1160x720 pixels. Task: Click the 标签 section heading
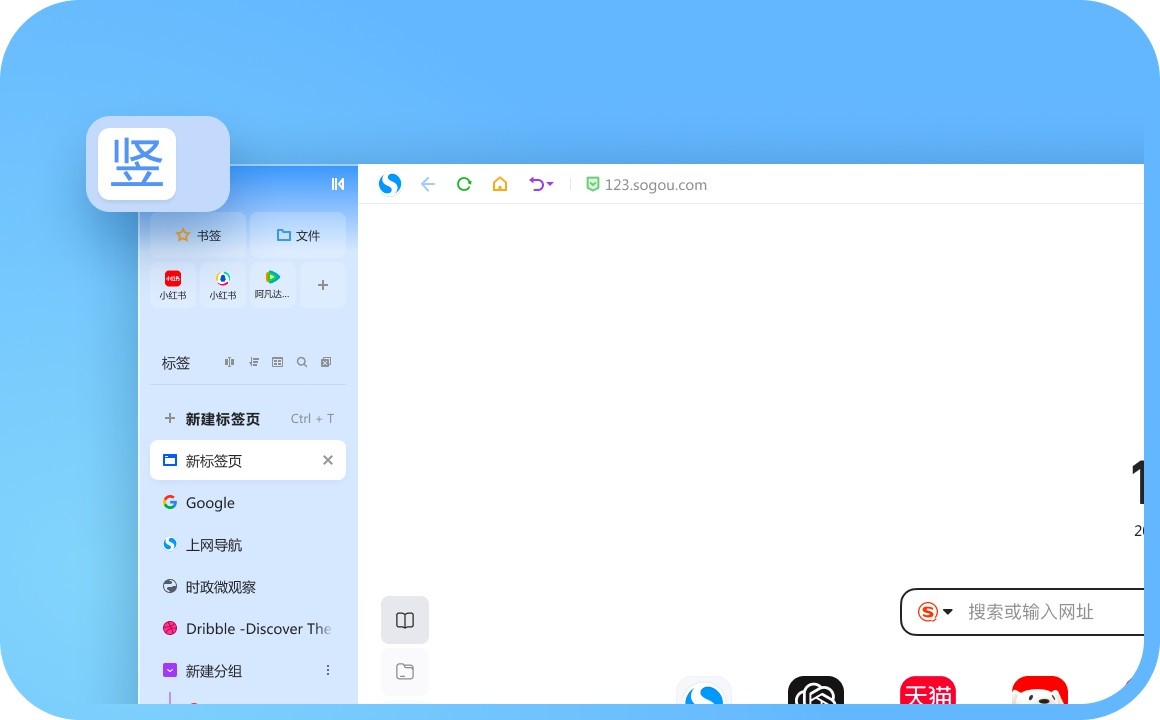click(x=176, y=363)
